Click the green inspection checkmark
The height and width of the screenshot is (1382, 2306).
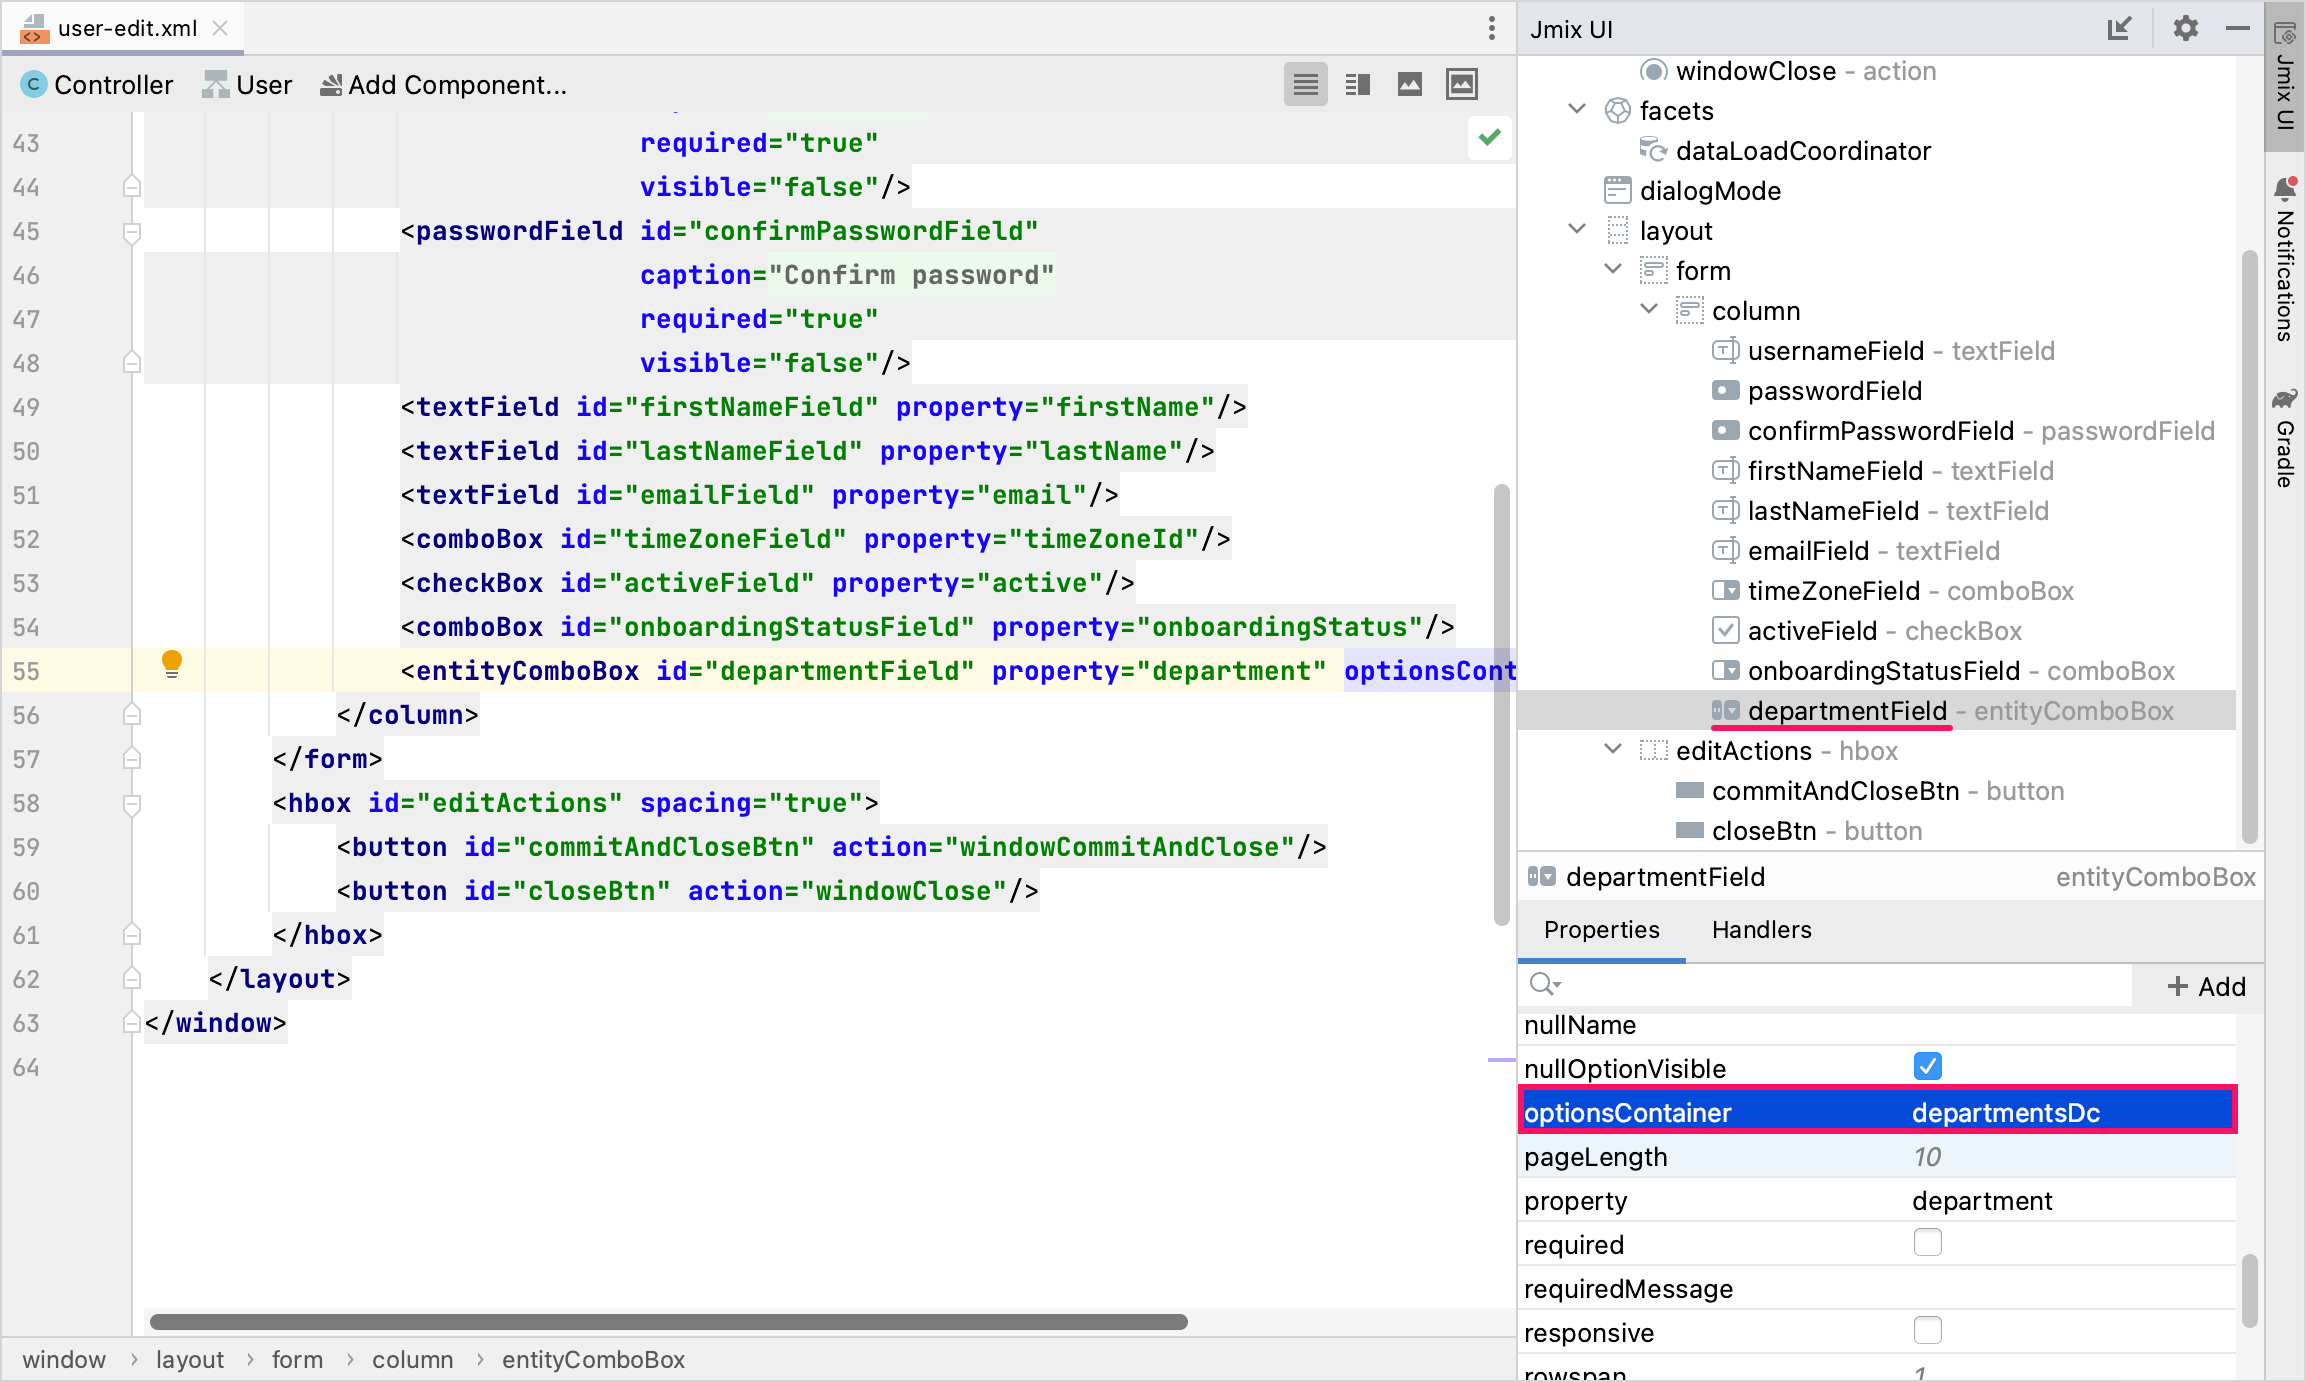point(1489,137)
